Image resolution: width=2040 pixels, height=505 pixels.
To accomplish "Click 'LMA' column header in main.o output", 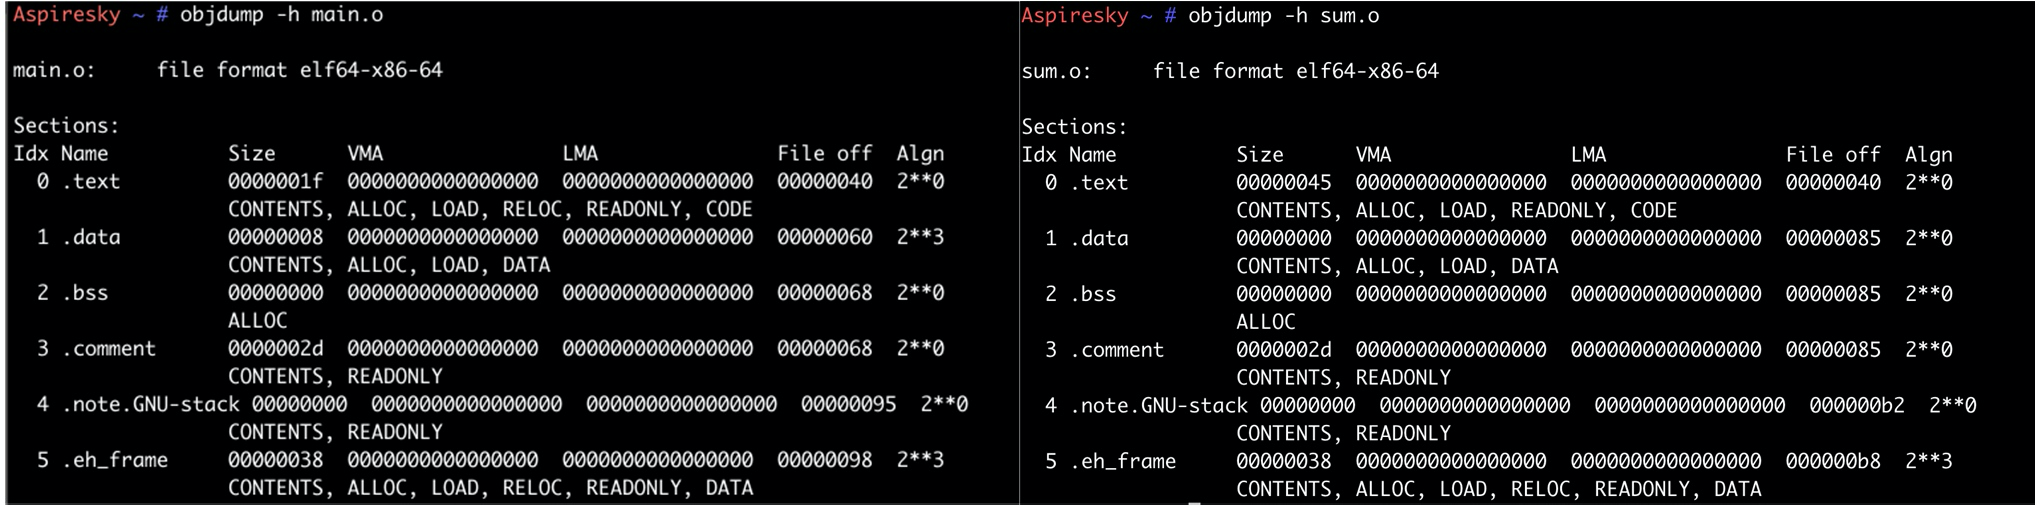I will [580, 154].
